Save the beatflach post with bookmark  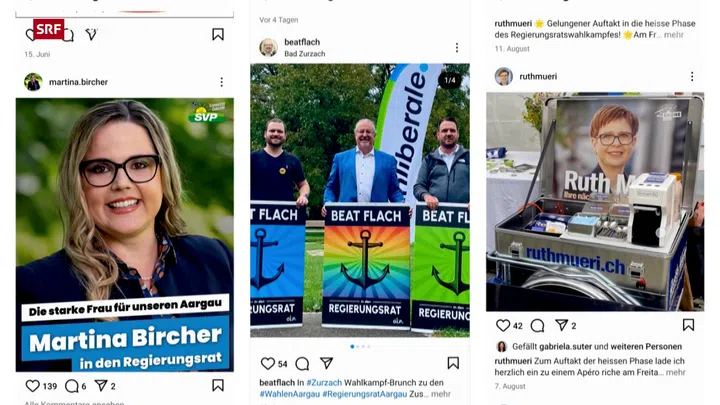tap(453, 363)
